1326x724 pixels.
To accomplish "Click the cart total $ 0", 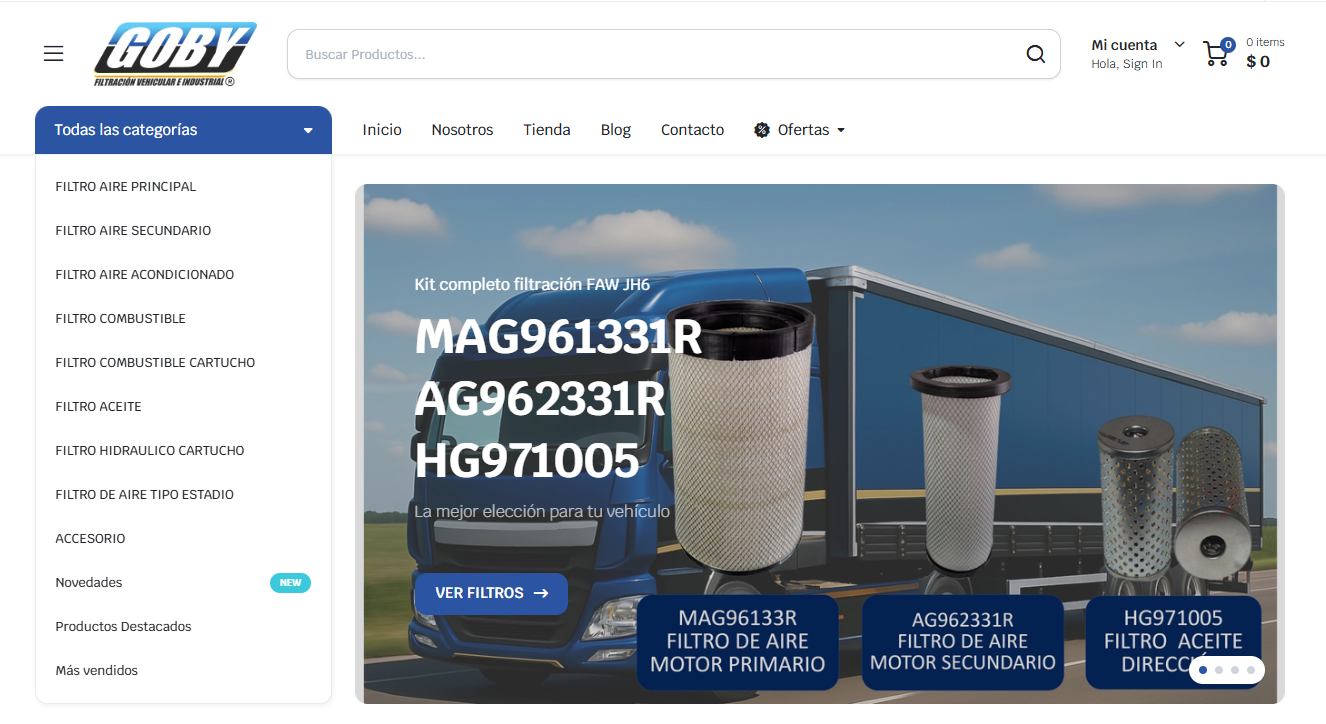I will point(1258,62).
